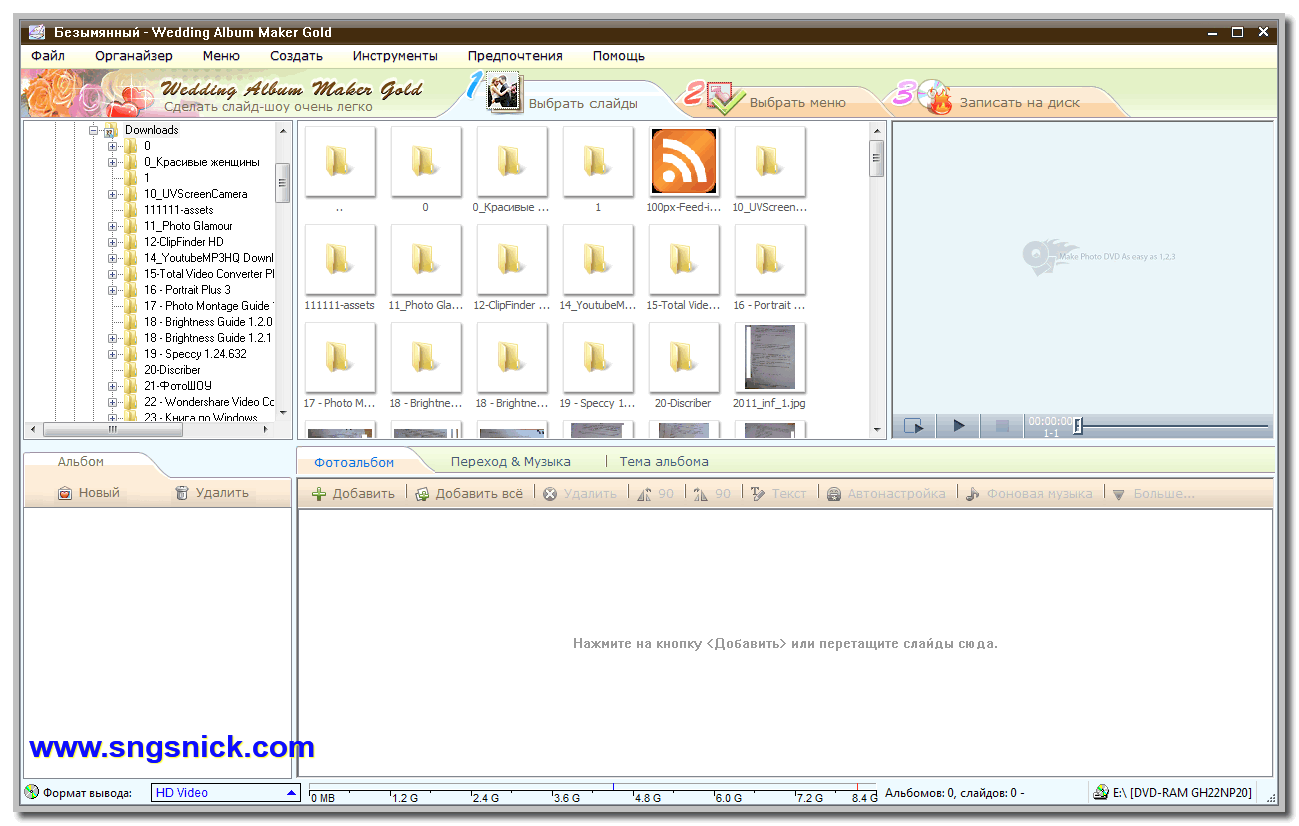Click the Stop preview button

coord(1002,426)
